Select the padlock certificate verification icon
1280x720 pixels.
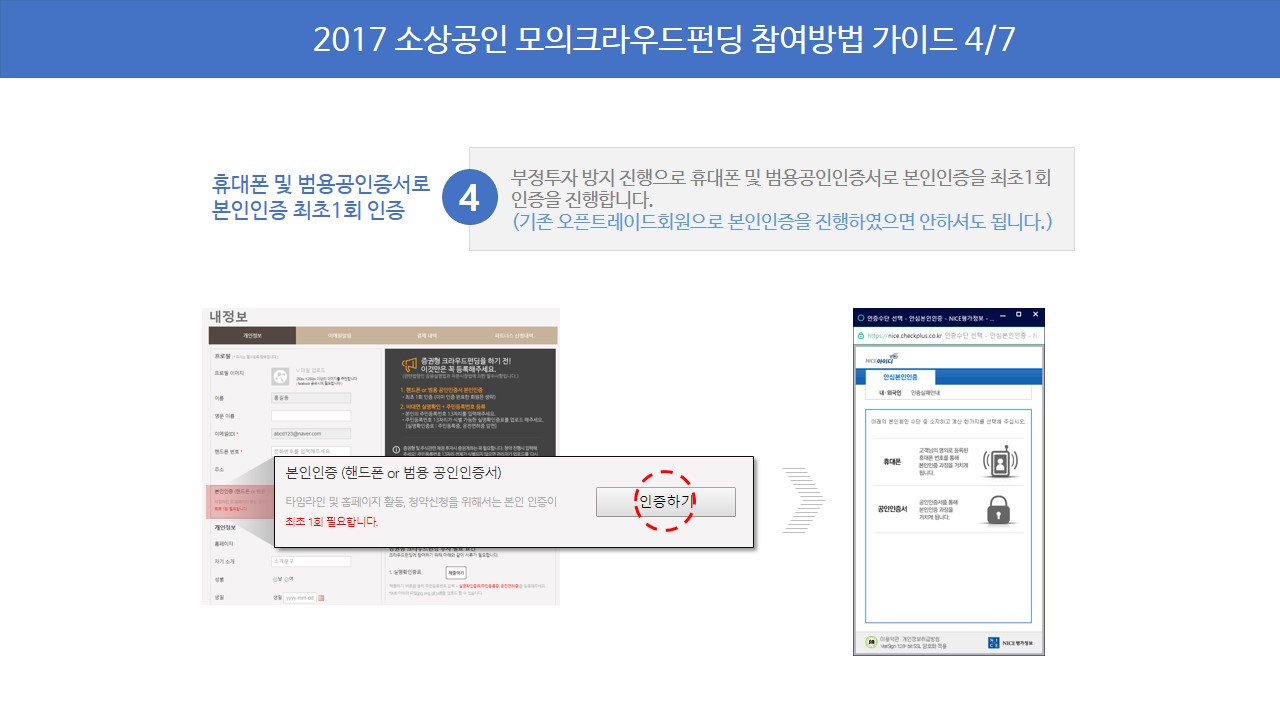tap(996, 508)
